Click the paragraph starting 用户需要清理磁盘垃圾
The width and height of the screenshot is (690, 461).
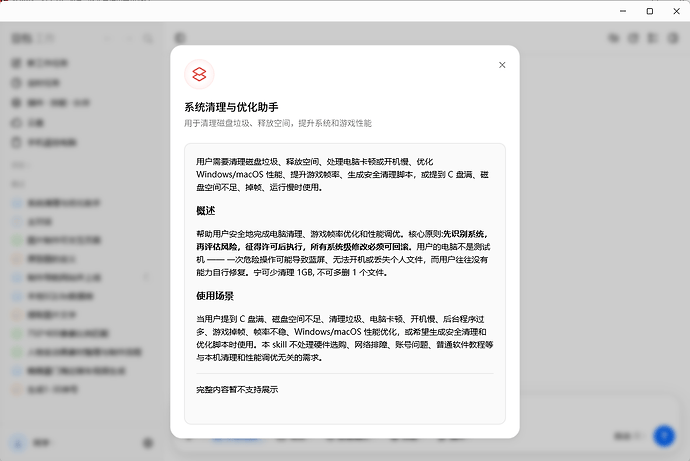[x=343, y=175]
